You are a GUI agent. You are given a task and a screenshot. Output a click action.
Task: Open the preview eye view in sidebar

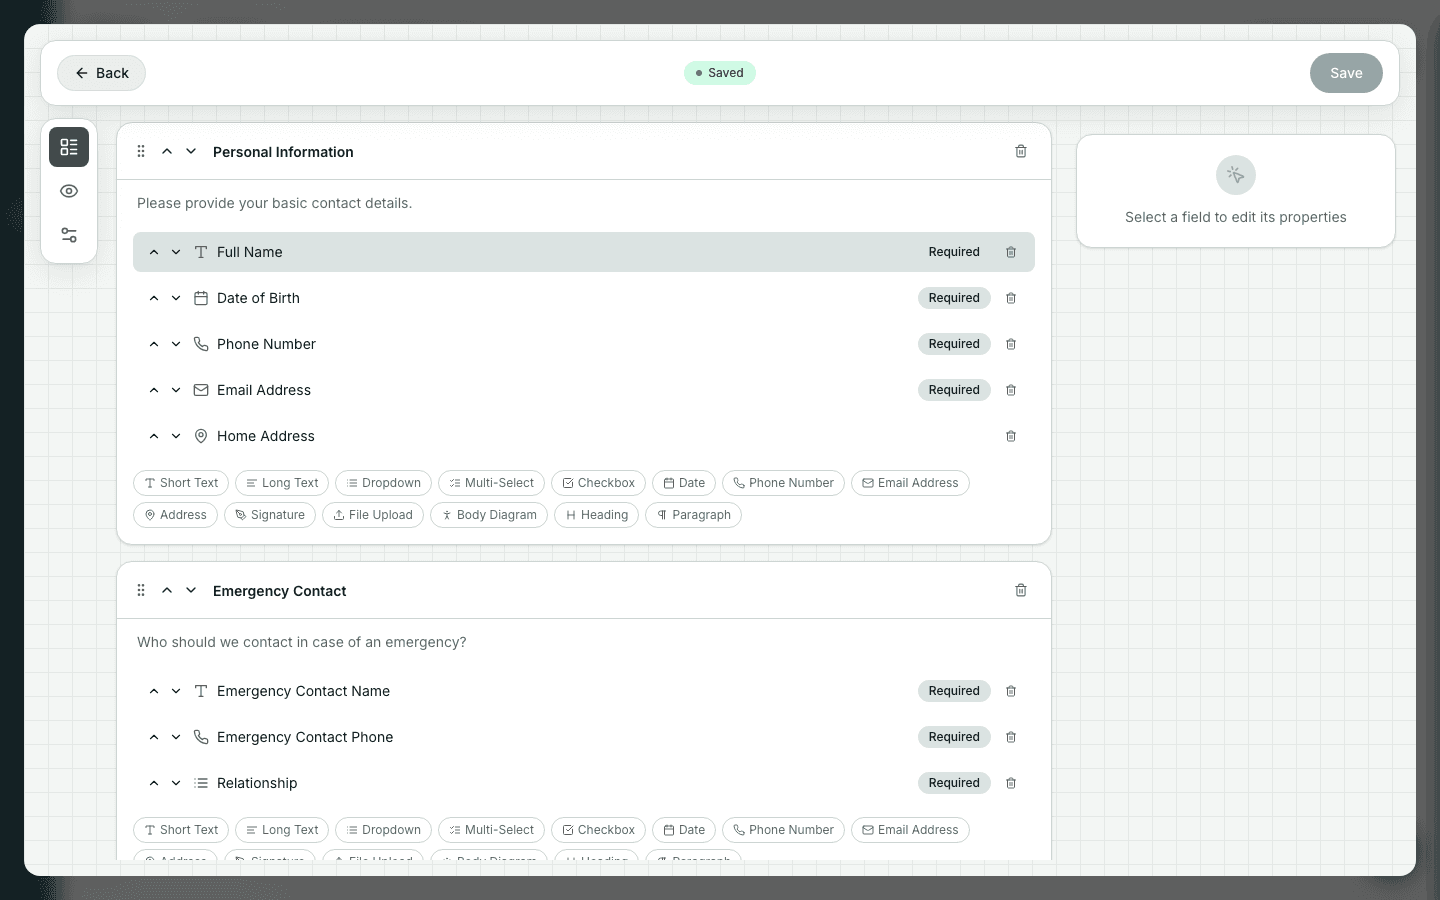(x=69, y=191)
